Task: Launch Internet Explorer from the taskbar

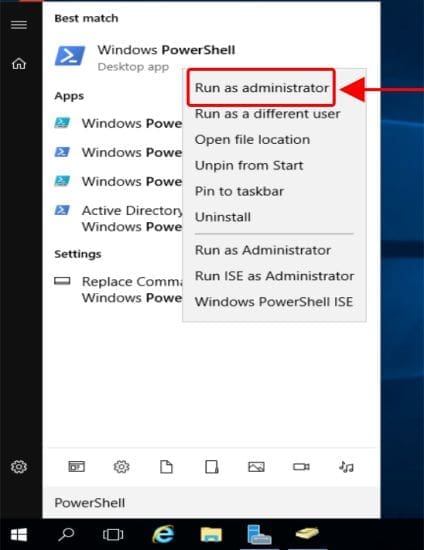Action: [x=163, y=534]
